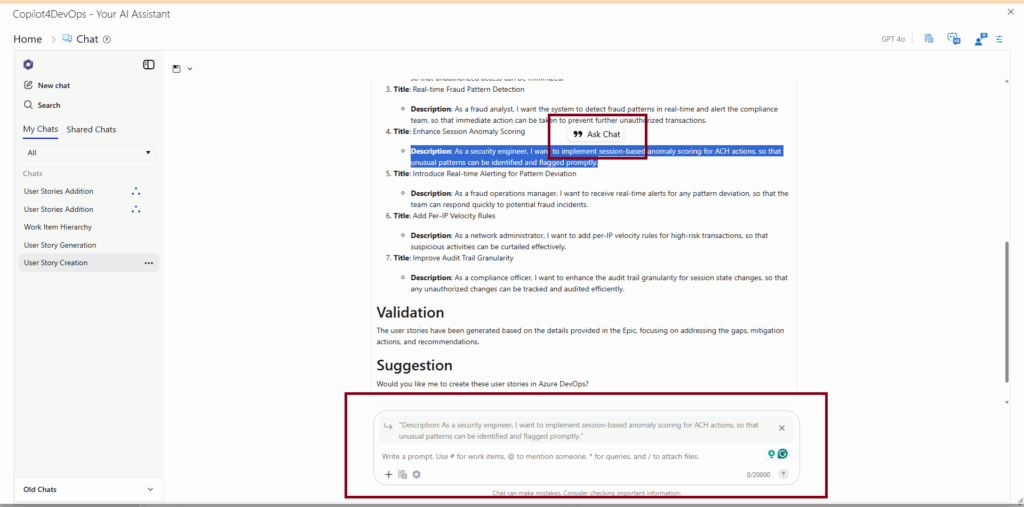This screenshot has width=1024, height=507.
Task: Open more options for User Story Creation
Action: (x=149, y=263)
